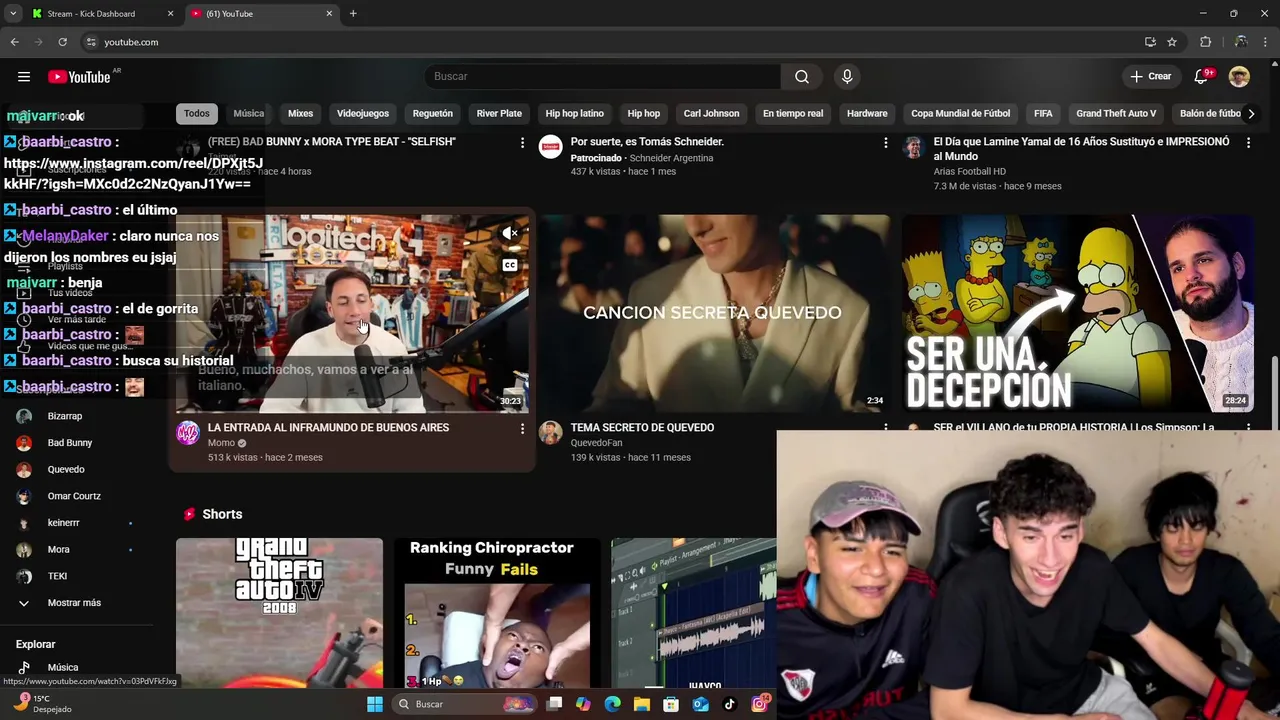1280x720 pixels.
Task: Open options for Lamine Yamal video
Action: (1248, 143)
